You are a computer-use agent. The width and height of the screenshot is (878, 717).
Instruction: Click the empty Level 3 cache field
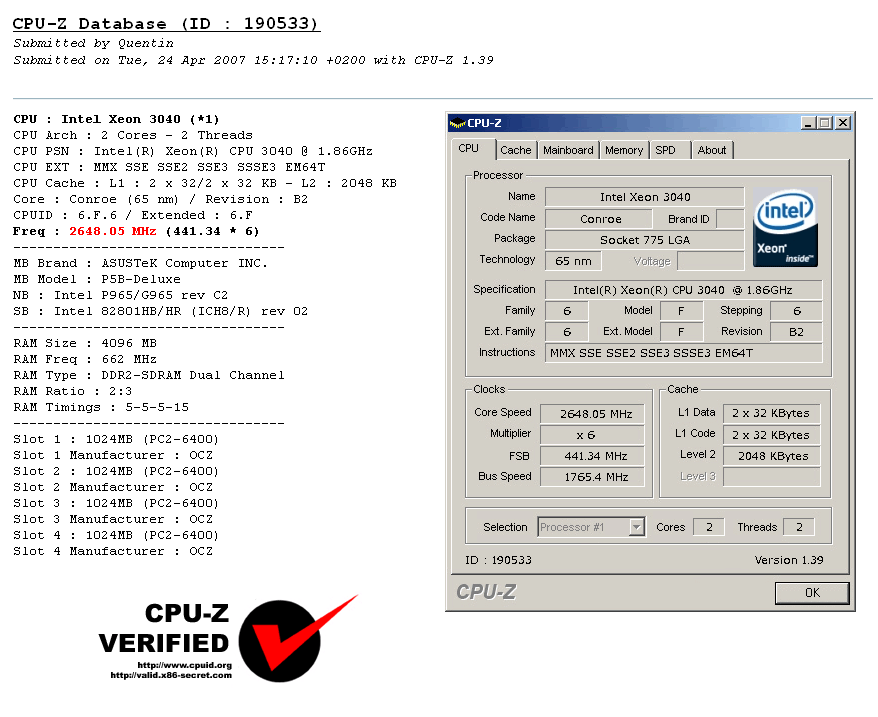tap(772, 477)
